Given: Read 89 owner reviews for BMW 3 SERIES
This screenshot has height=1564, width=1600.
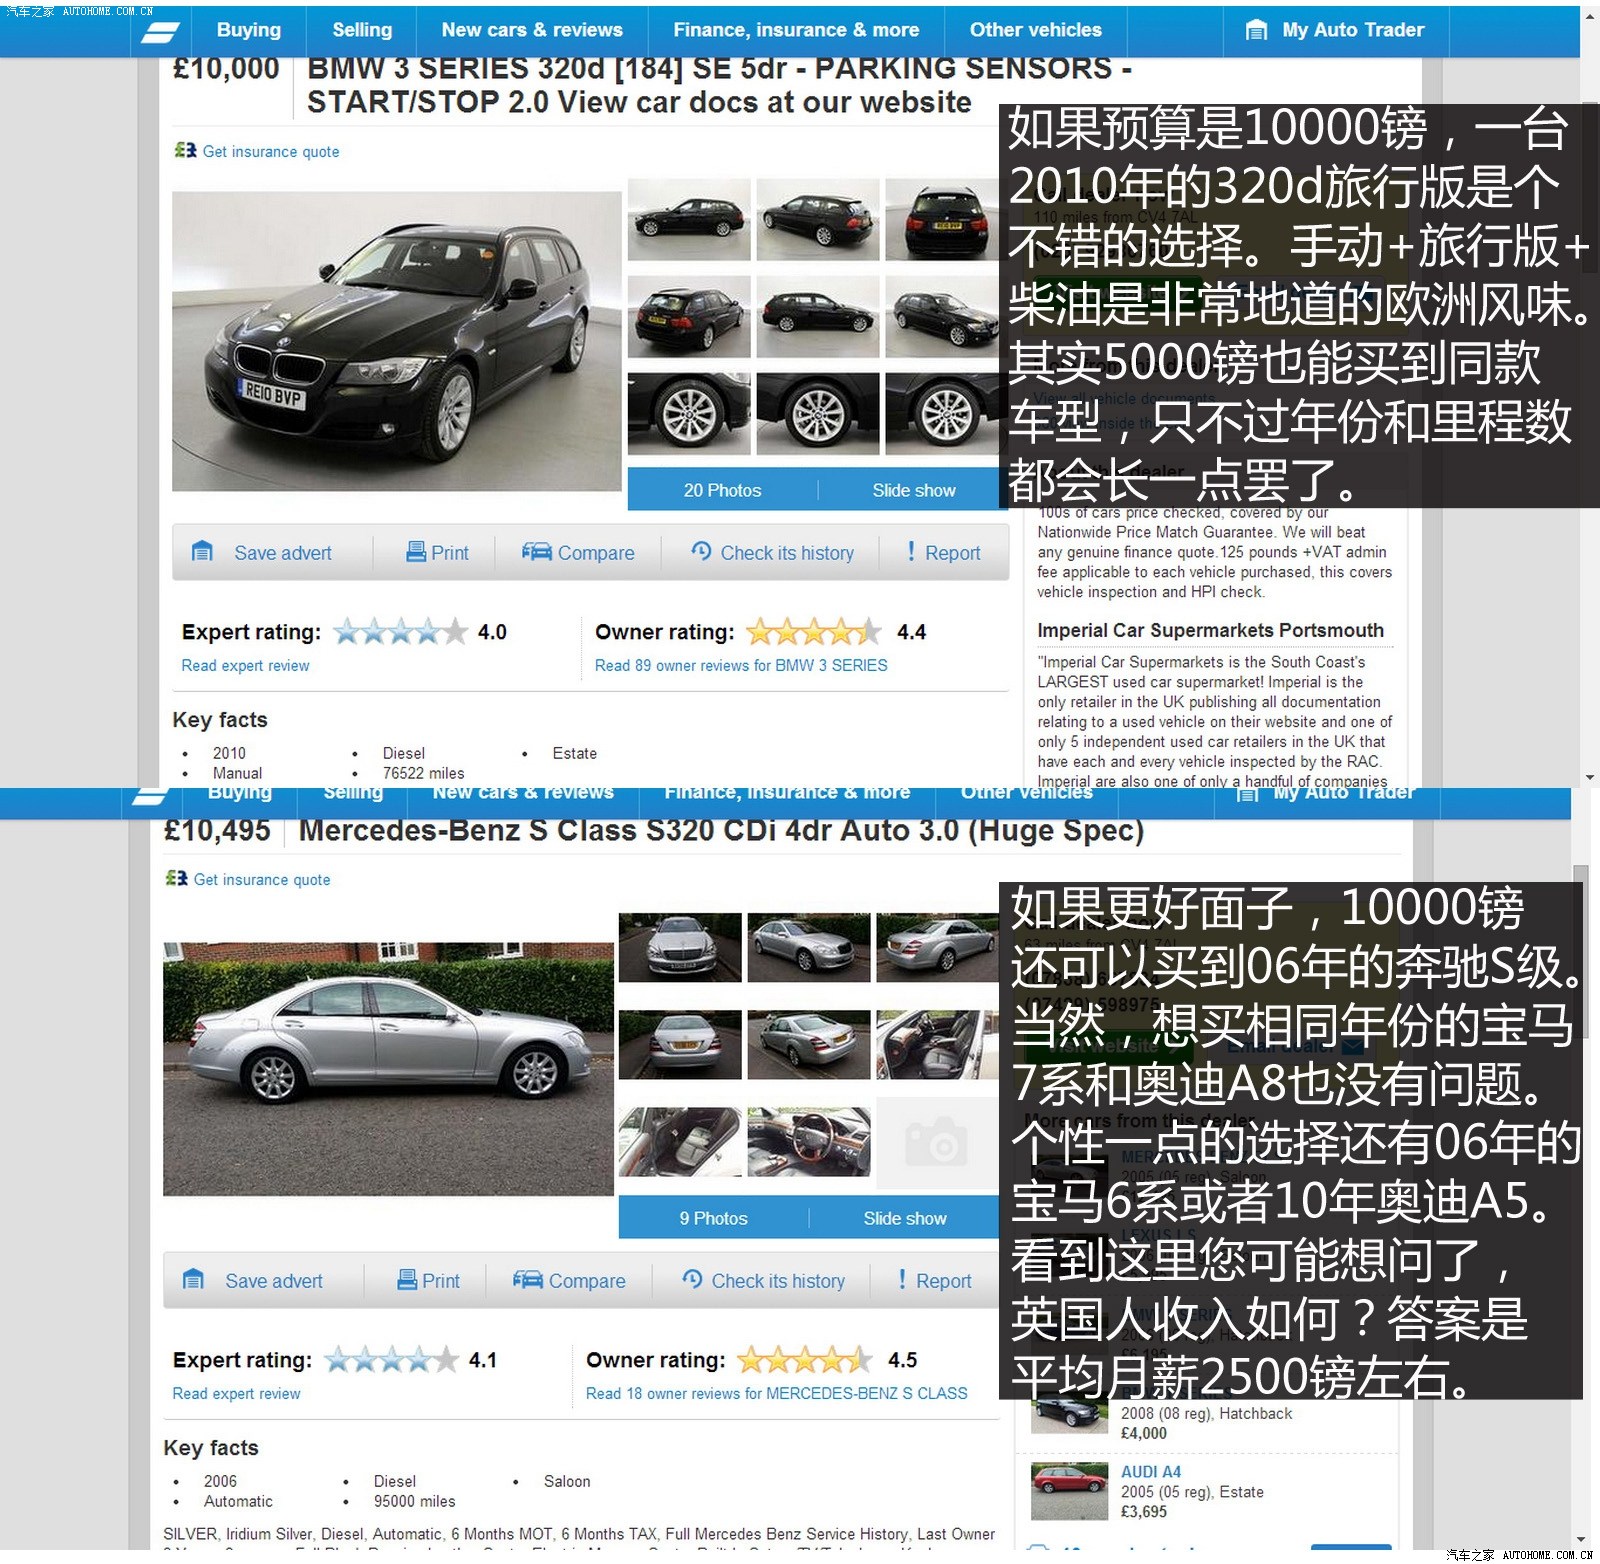Looking at the screenshot, I should click(x=741, y=666).
